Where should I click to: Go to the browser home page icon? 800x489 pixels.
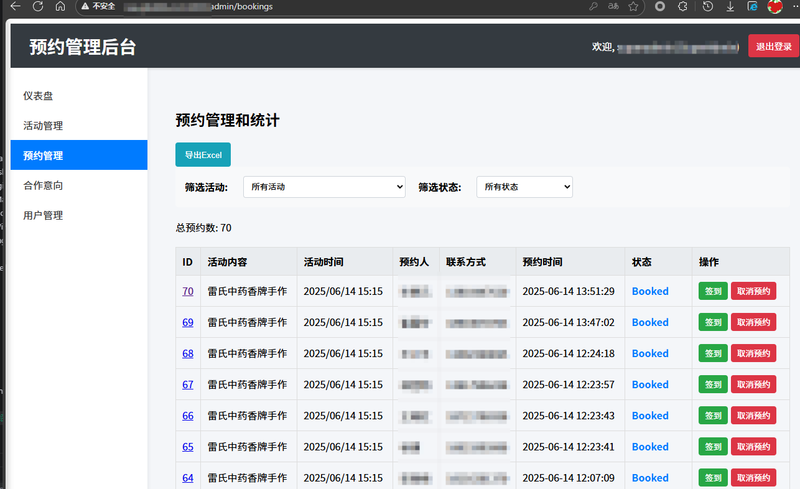click(x=60, y=6)
